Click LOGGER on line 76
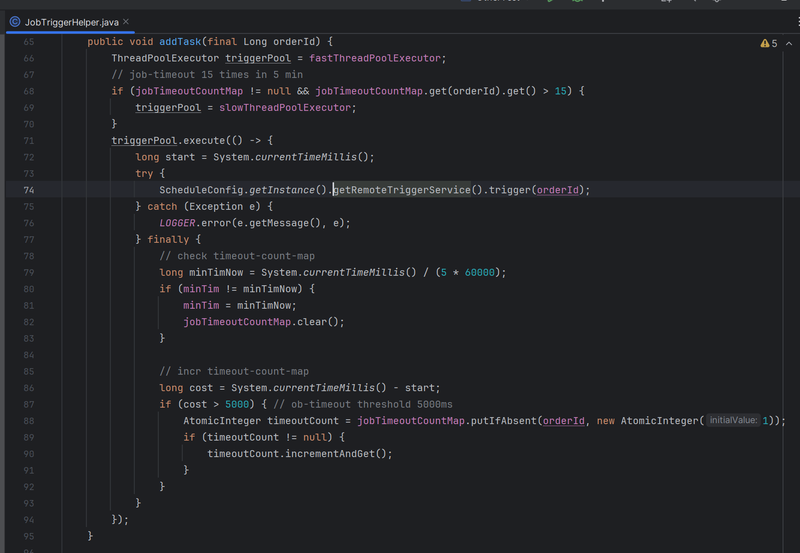 (x=177, y=223)
